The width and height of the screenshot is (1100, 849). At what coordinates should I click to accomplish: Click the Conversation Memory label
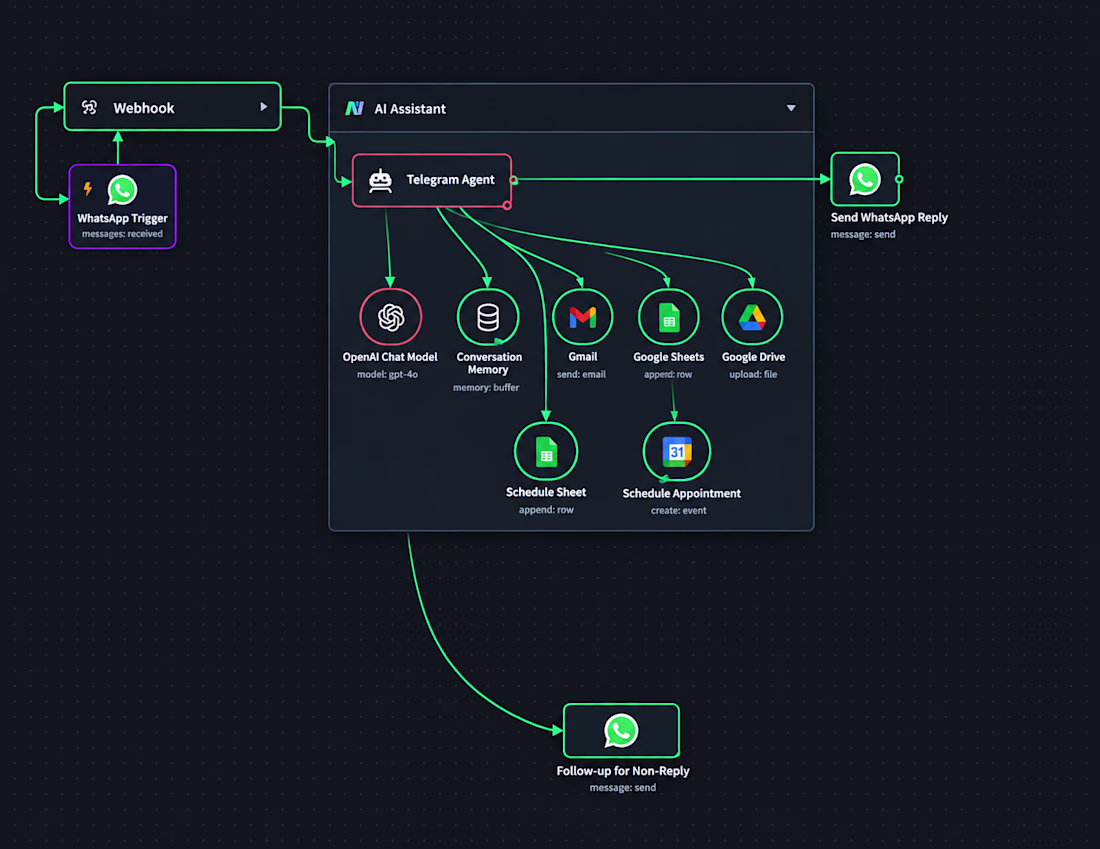(489, 363)
